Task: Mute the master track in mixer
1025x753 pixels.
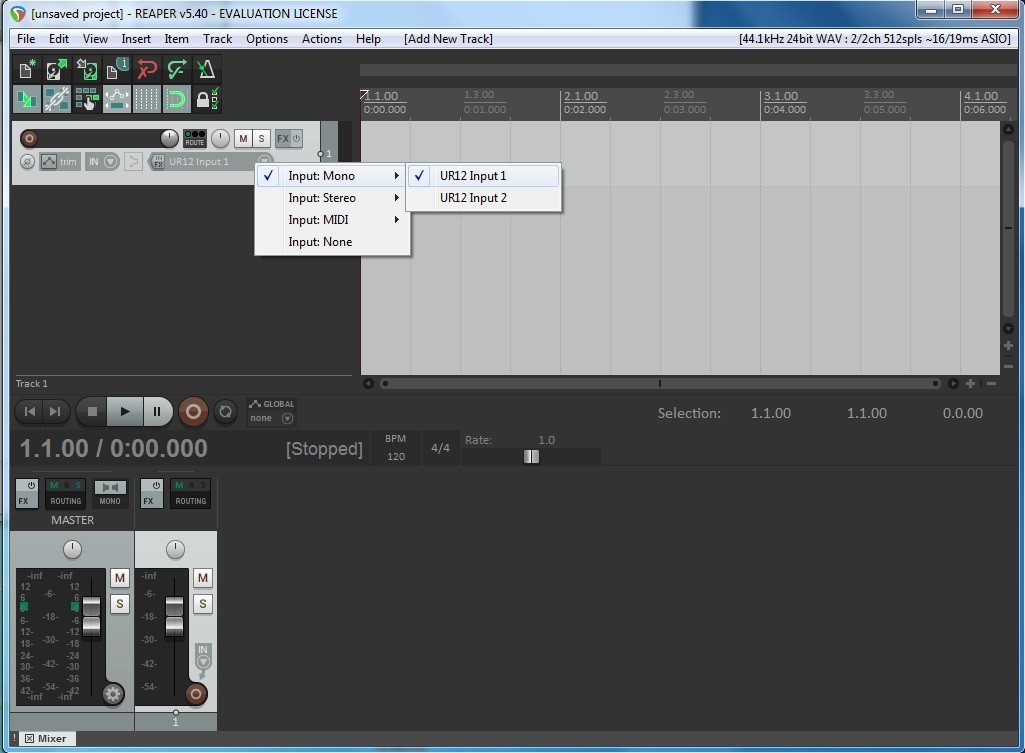Action: point(119,578)
